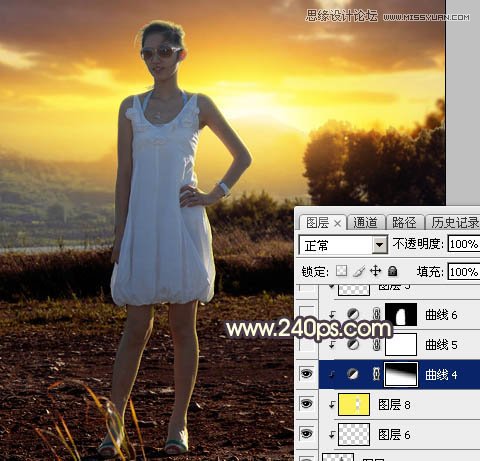Toggle lock position move icon
Viewport: 480px width, 461px height.
375,271
